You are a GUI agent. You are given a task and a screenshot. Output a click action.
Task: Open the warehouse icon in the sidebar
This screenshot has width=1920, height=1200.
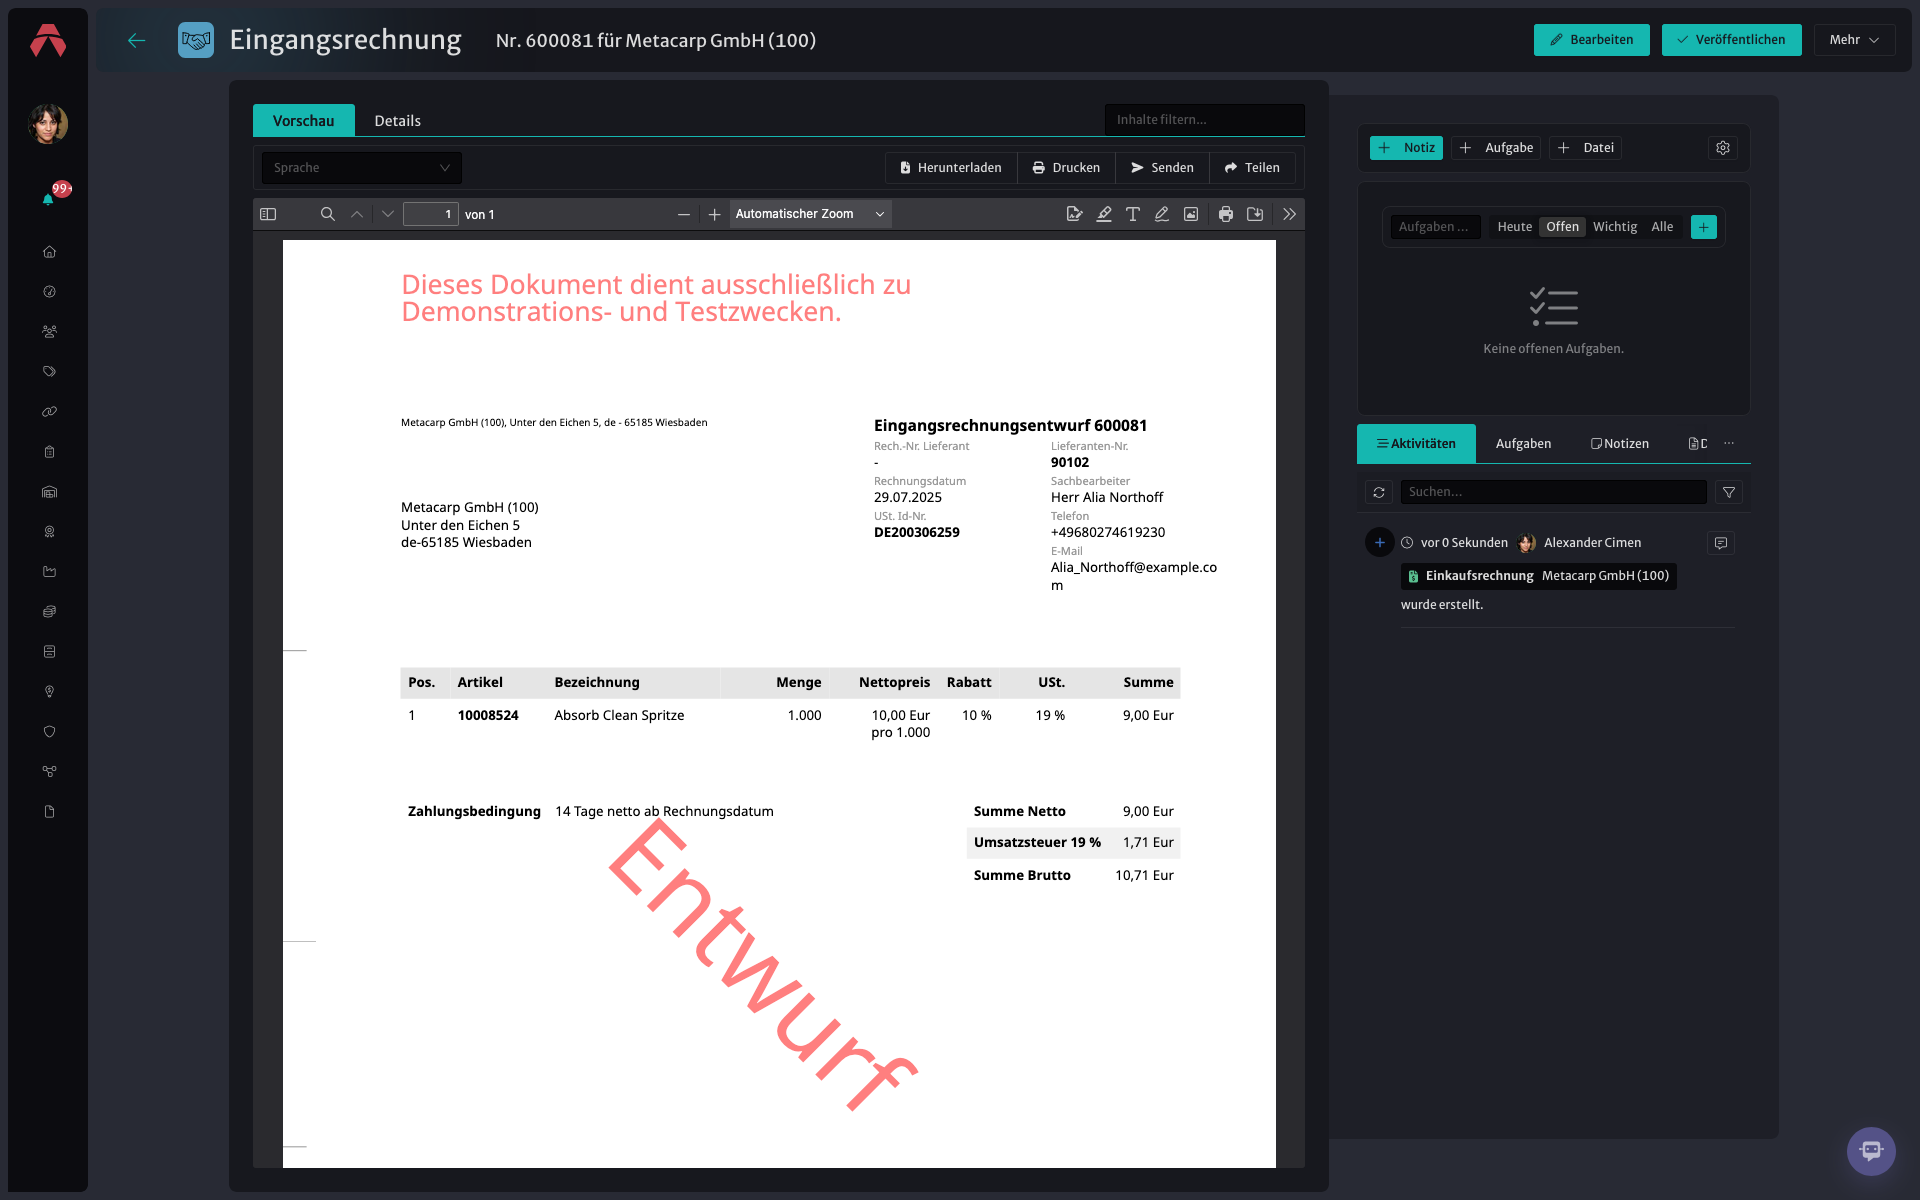pyautogui.click(x=49, y=492)
